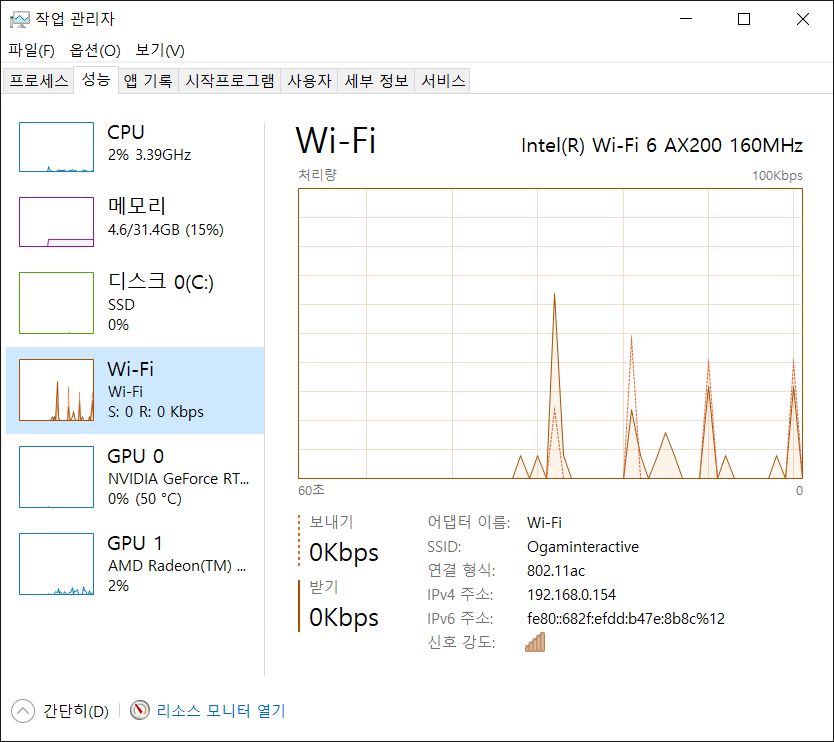The image size is (834, 742).
Task: Switch to the 세부 정보 tab
Action: coord(376,81)
